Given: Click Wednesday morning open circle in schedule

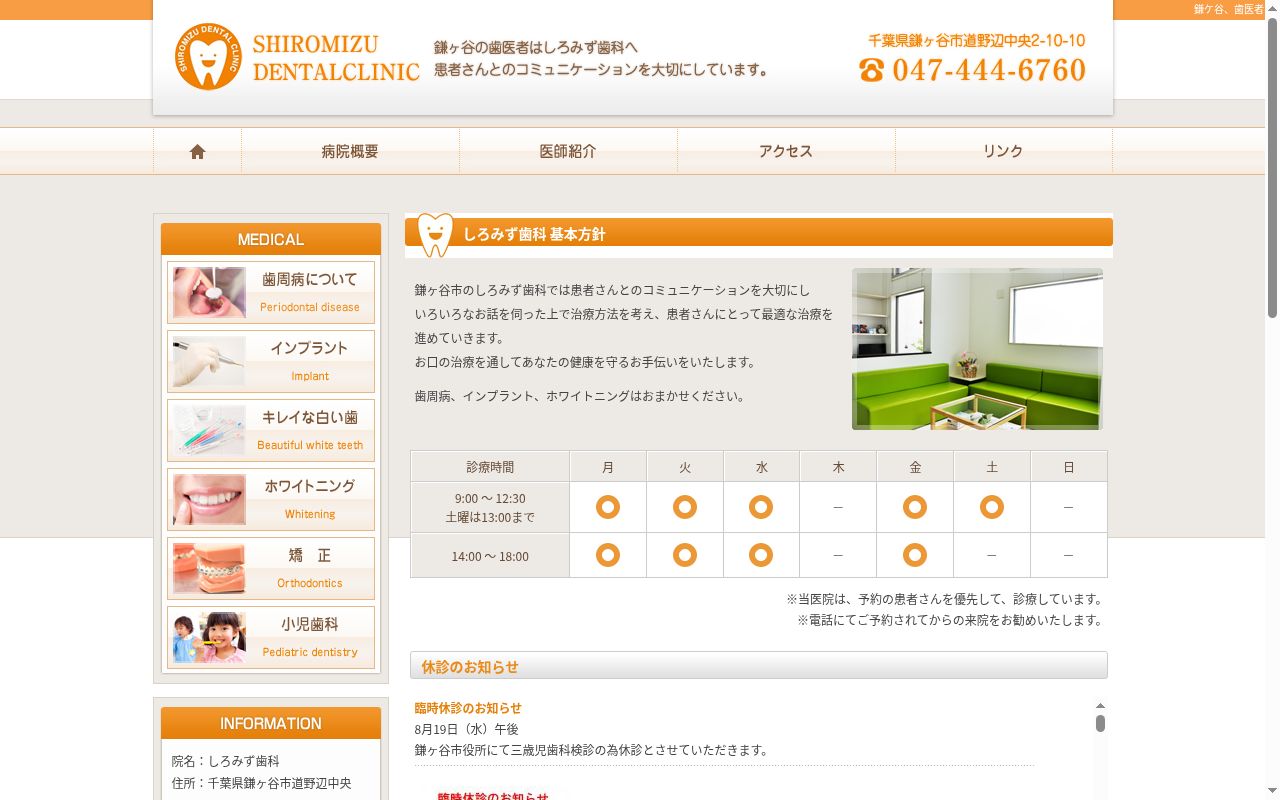Looking at the screenshot, I should (761, 507).
